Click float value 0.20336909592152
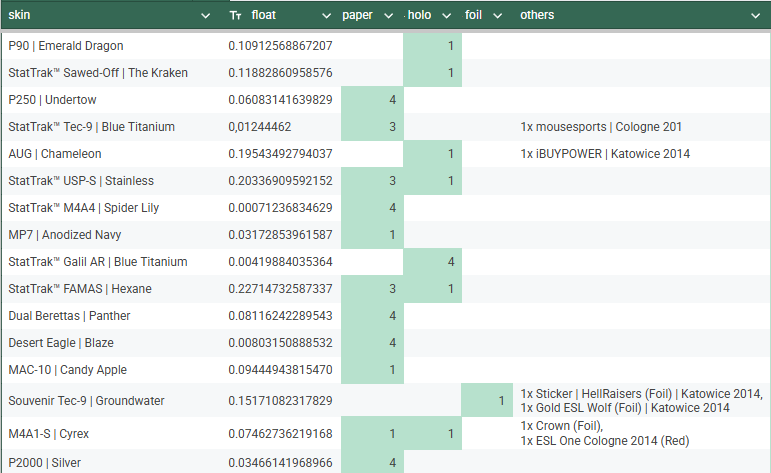 (280, 181)
